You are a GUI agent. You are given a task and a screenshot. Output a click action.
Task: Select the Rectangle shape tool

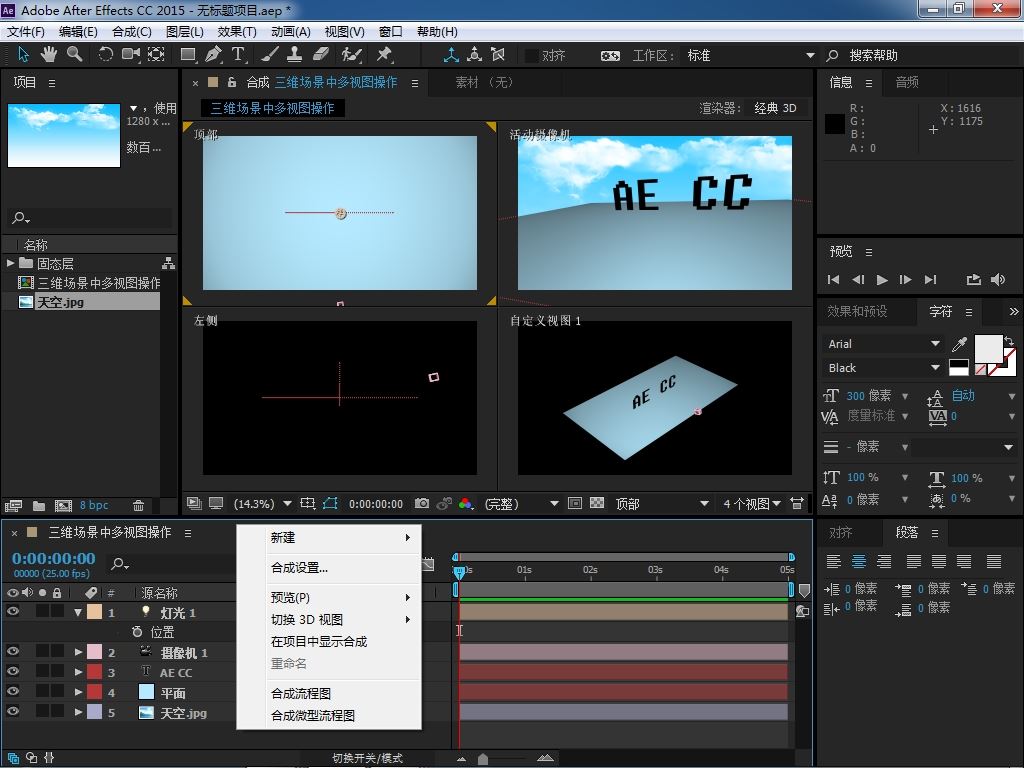188,55
